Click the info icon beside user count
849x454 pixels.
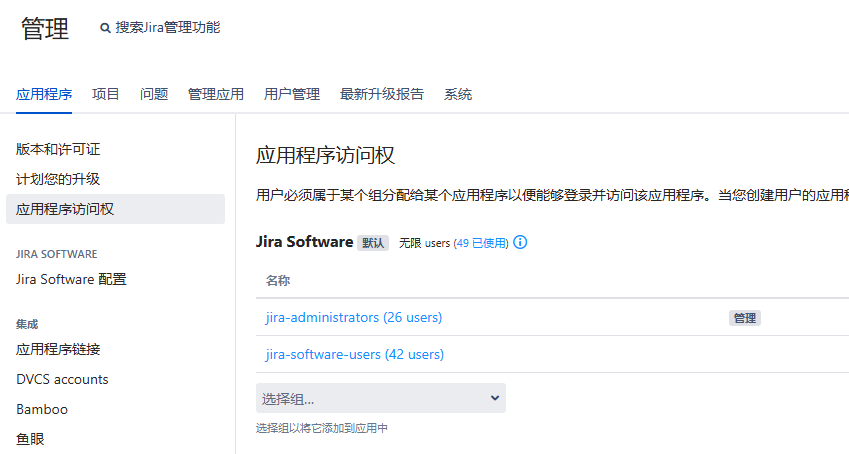pos(520,243)
